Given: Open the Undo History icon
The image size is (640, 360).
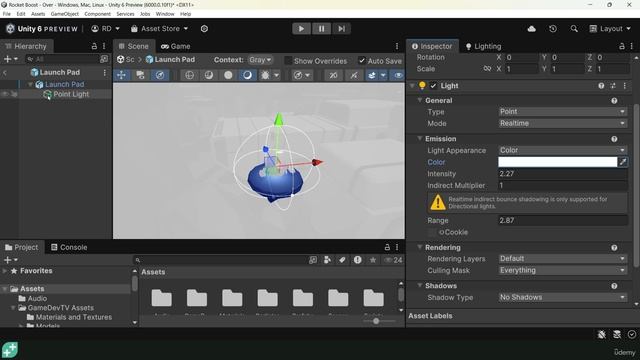Looking at the screenshot, I should [553, 29].
